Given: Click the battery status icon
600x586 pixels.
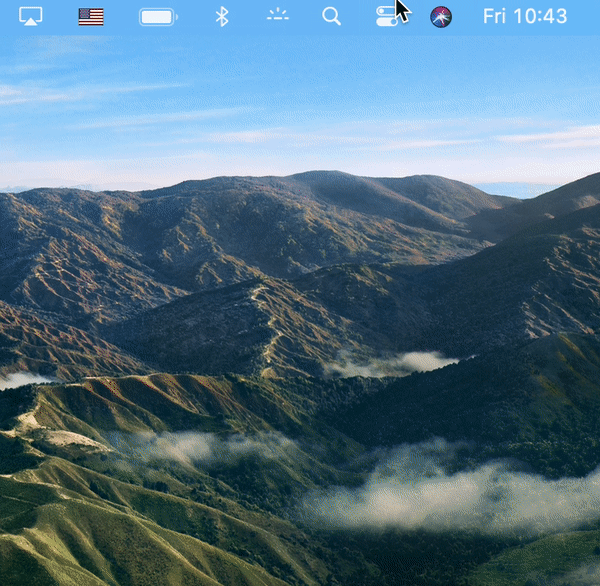Looking at the screenshot, I should coord(157,16).
